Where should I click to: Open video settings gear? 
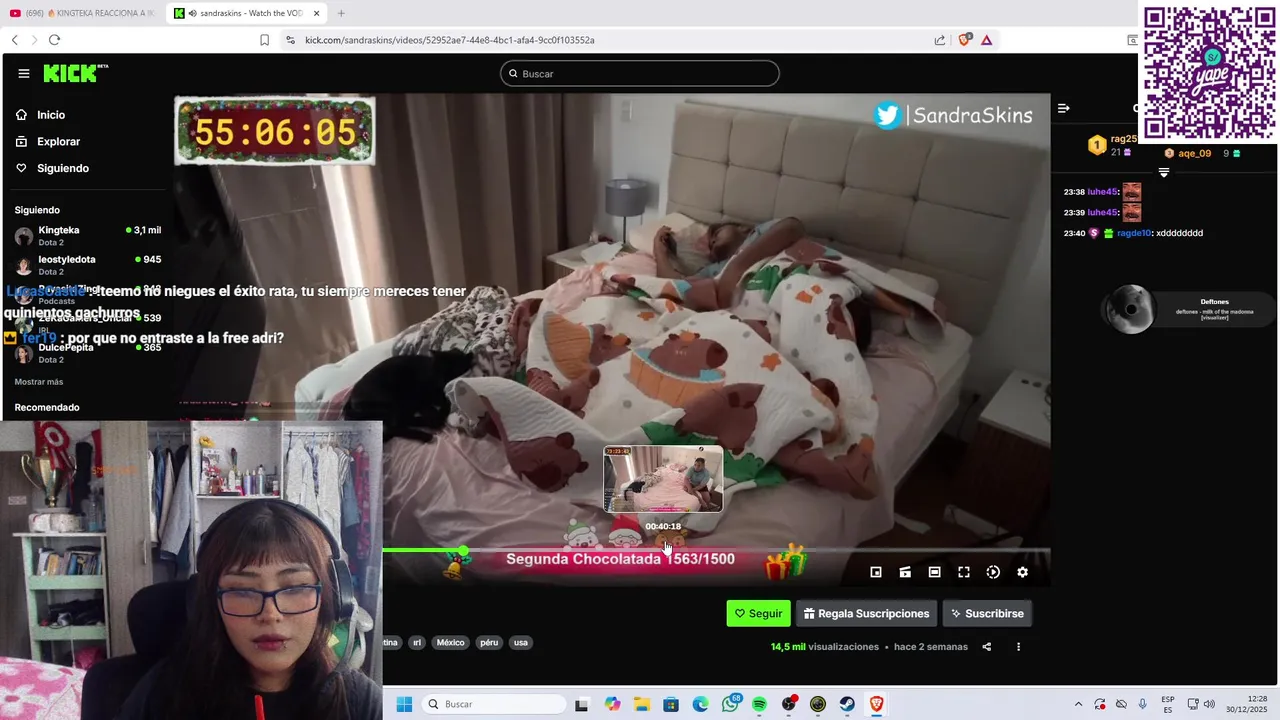coord(1022,572)
